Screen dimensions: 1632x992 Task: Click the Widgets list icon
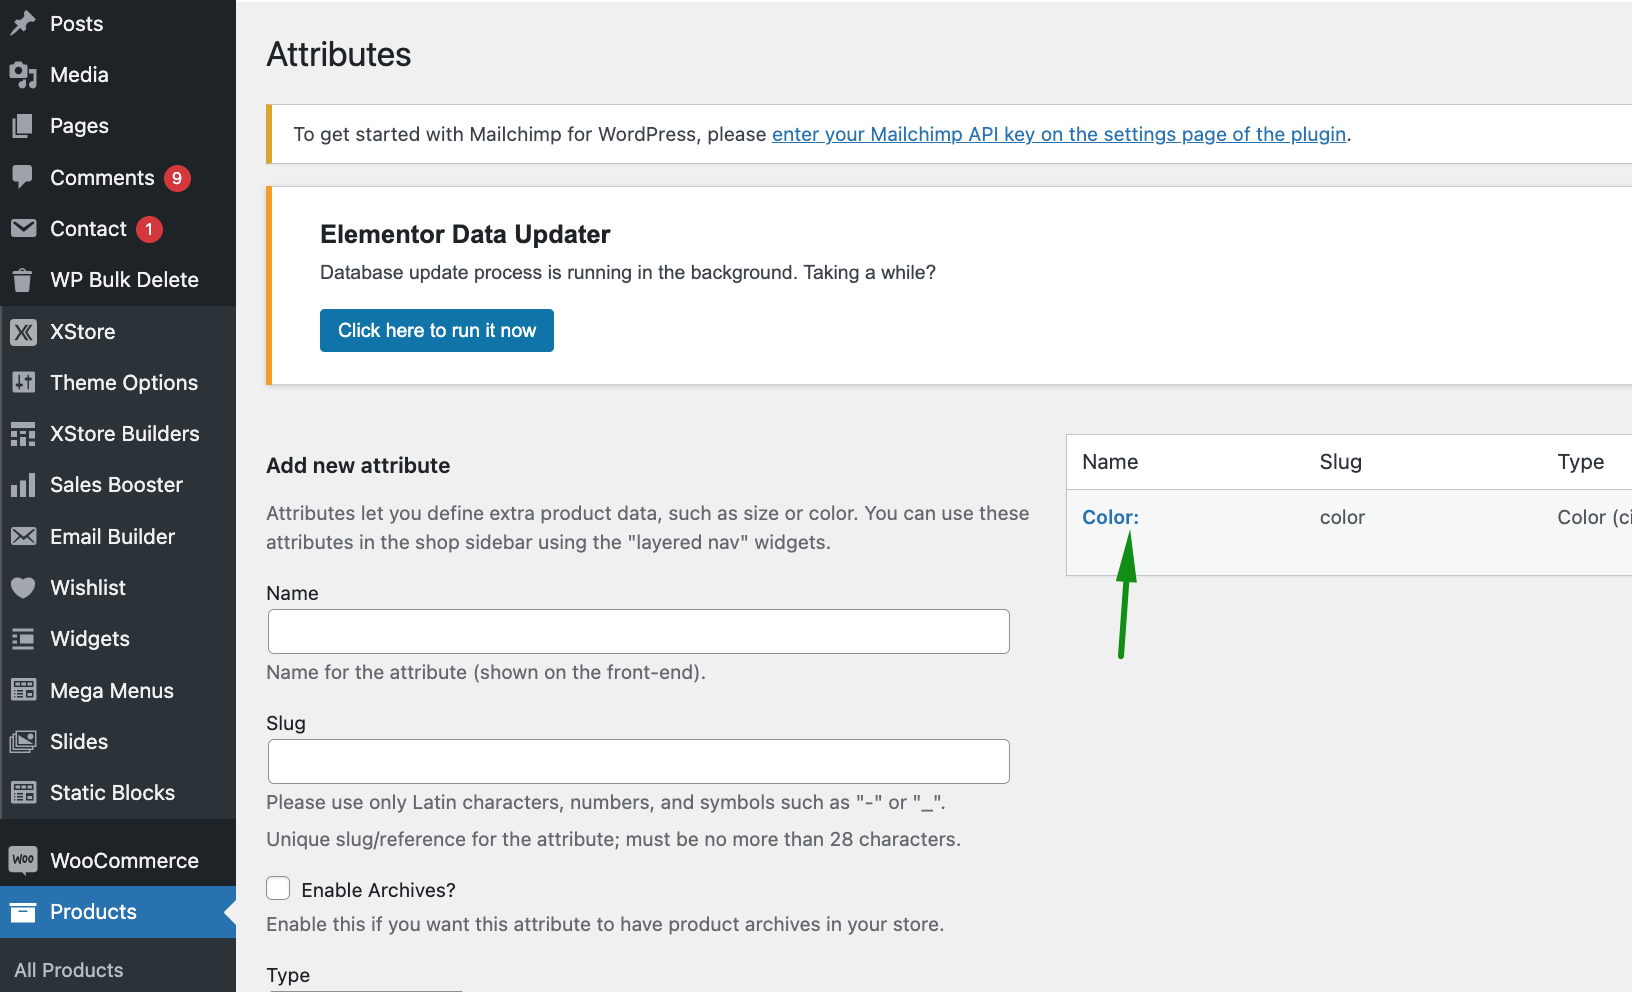[23, 639]
